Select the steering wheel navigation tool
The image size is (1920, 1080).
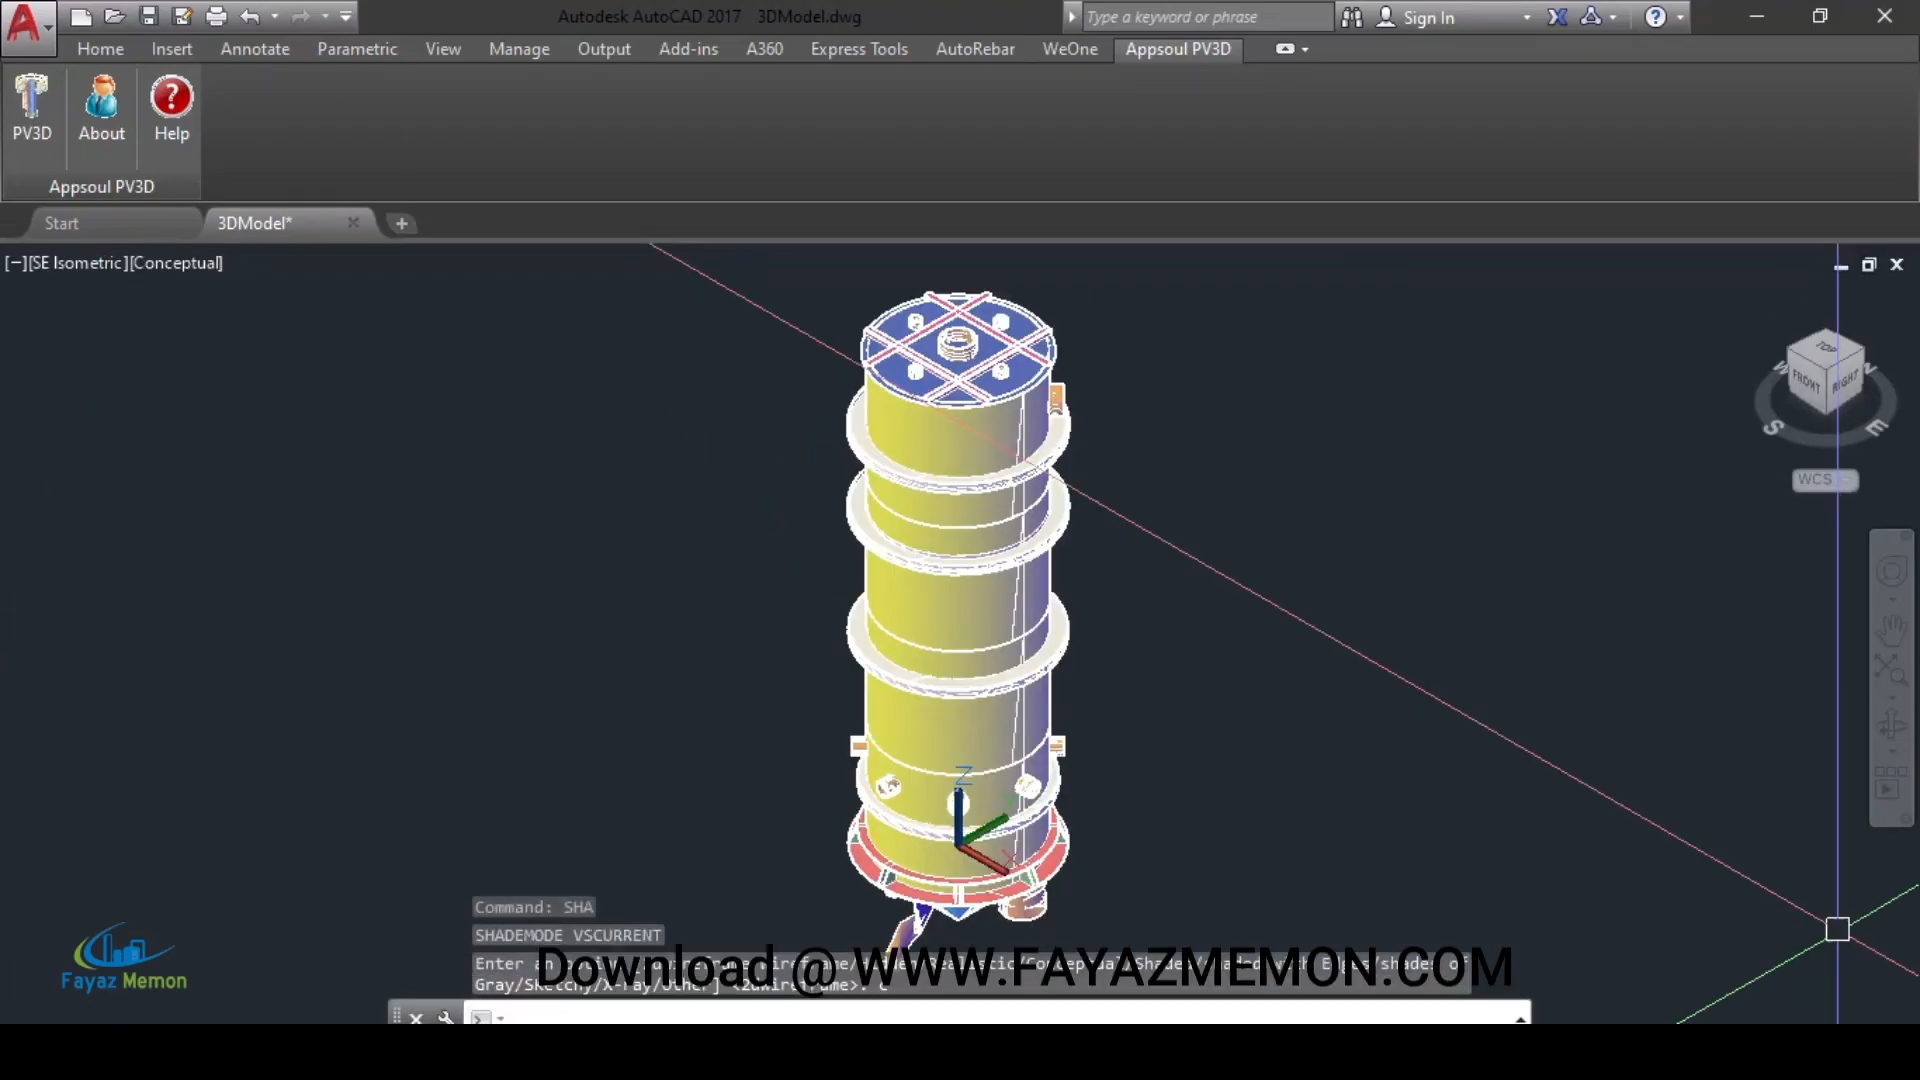(1891, 572)
